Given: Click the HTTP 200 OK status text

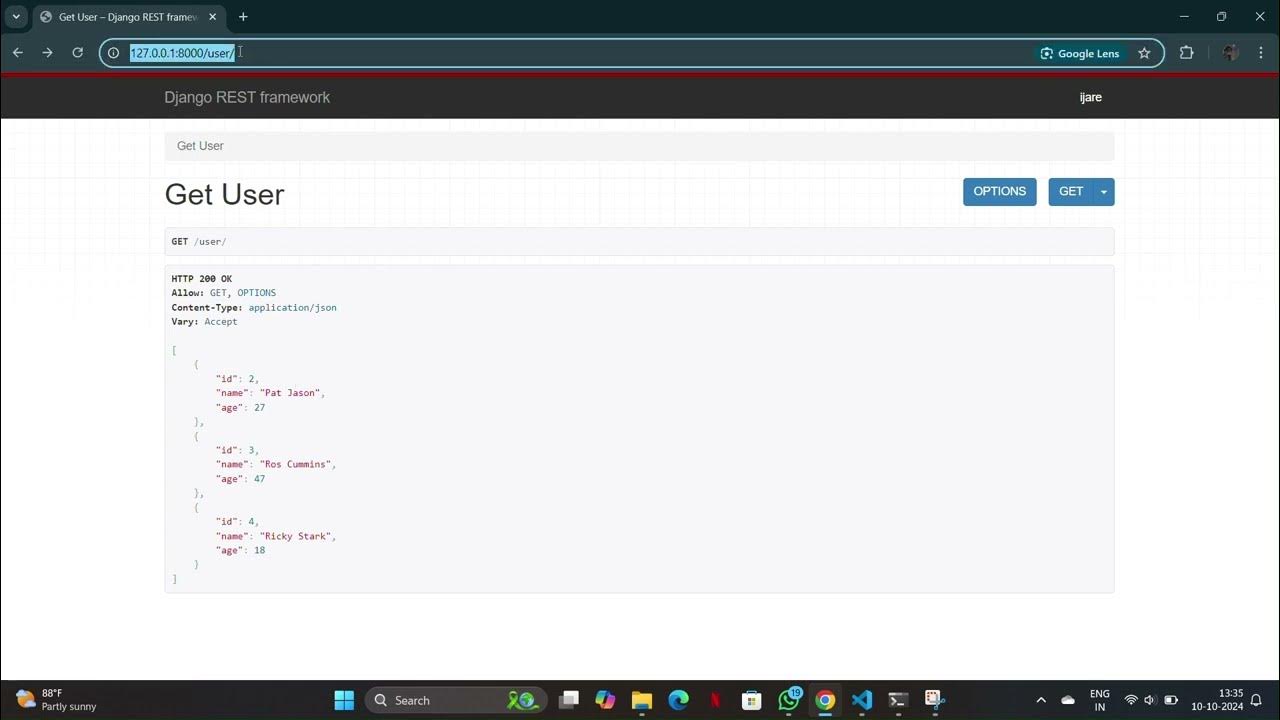Looking at the screenshot, I should click(201, 279).
